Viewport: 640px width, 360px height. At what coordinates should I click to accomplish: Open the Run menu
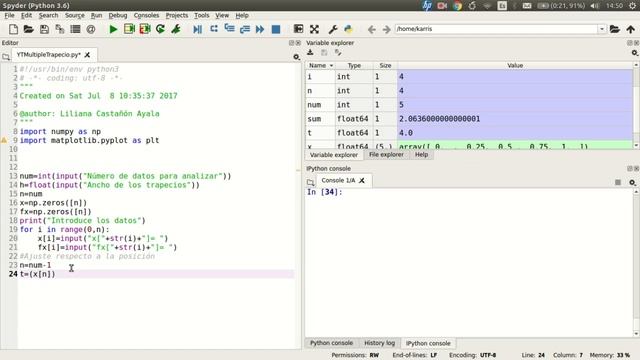96,15
